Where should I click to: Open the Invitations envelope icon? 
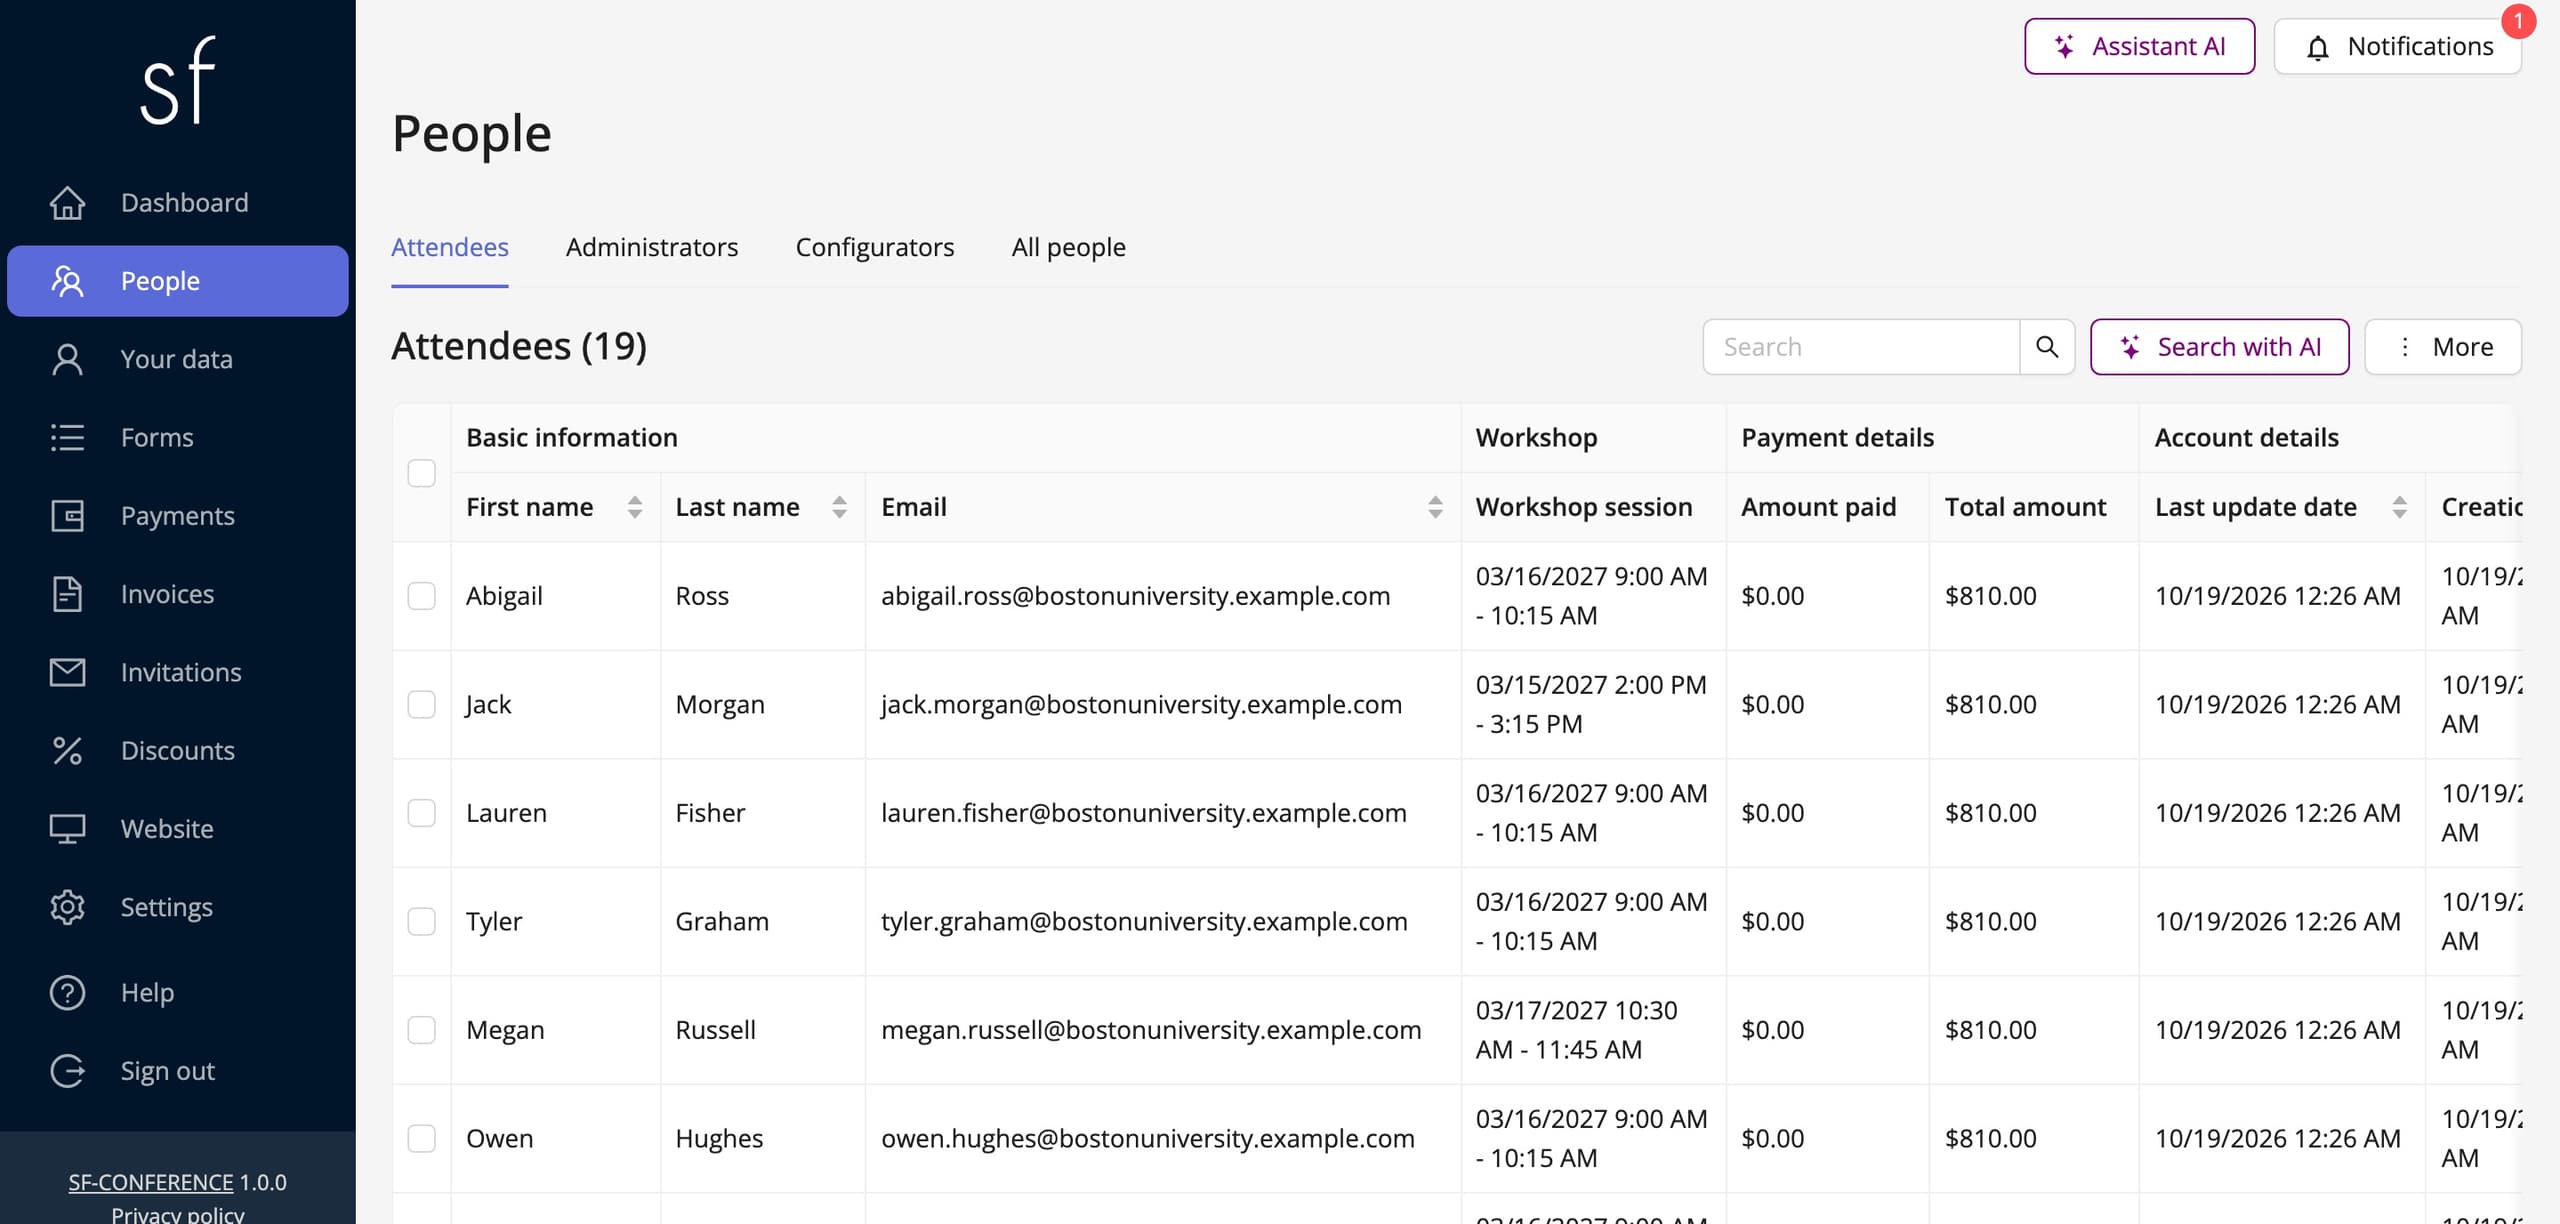pos(67,672)
